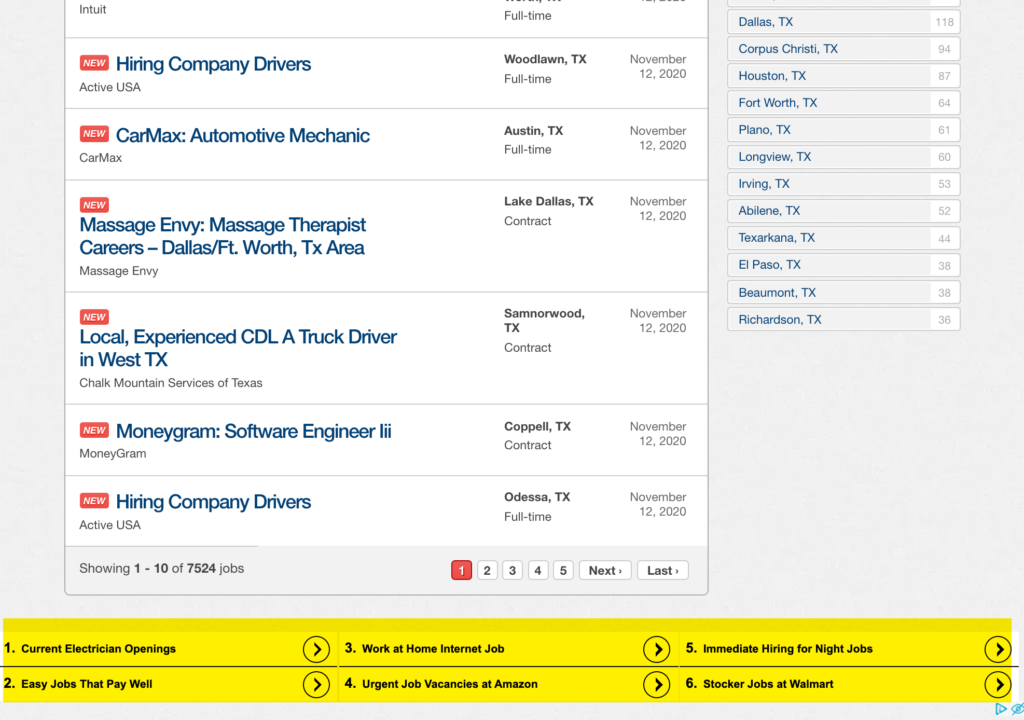Click the NEW badge beside CarMax Automotive Mechanic

(x=94, y=134)
